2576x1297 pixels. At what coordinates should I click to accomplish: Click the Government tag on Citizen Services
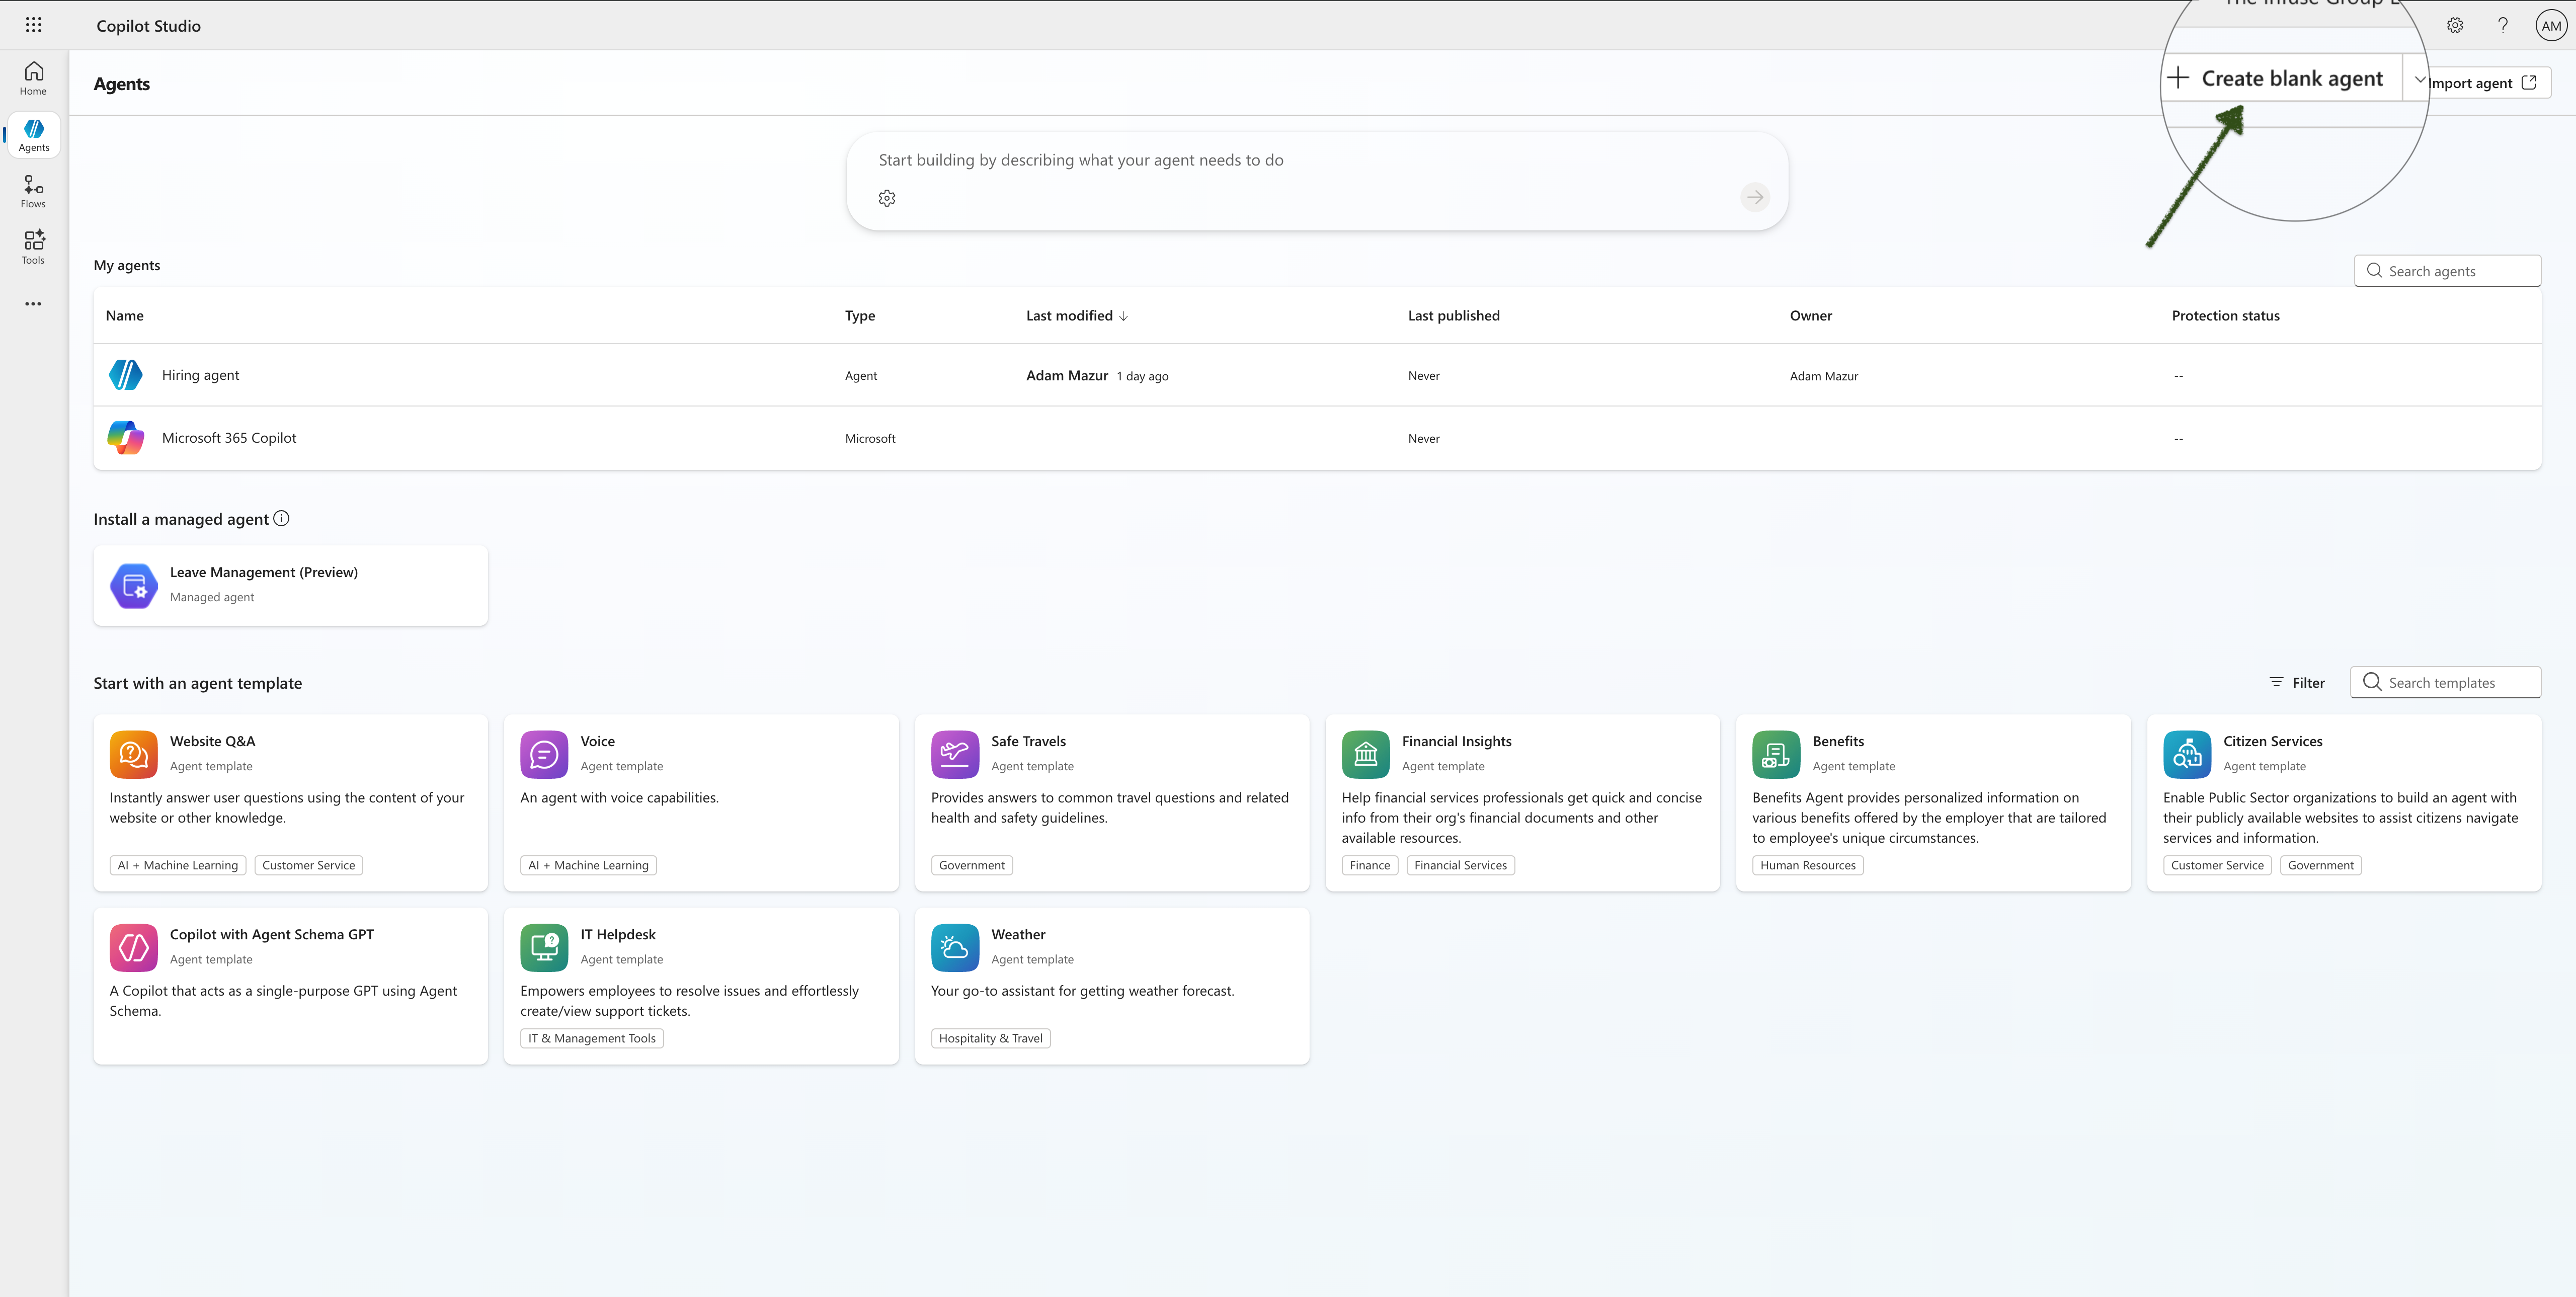(2321, 866)
